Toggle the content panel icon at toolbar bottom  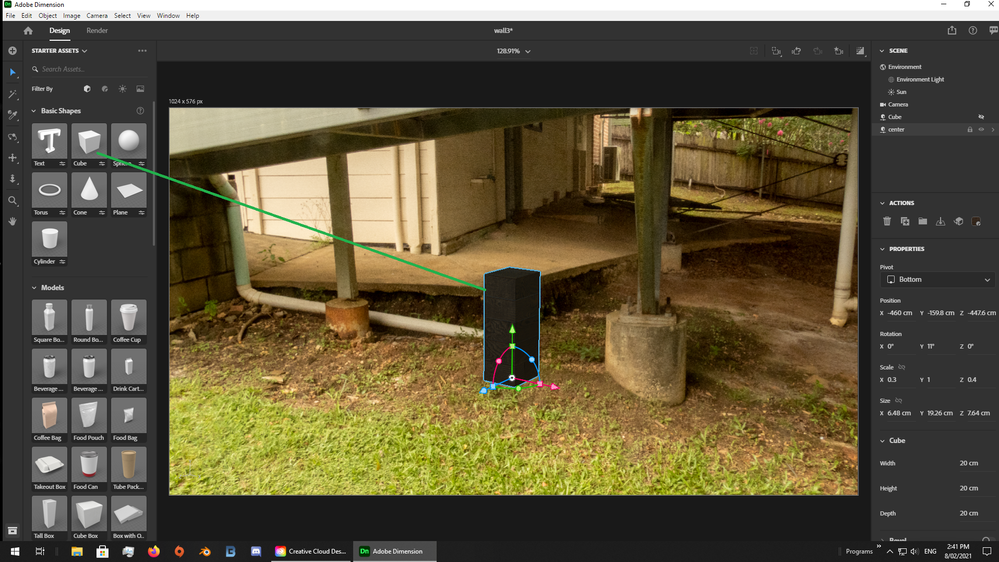[x=12, y=531]
